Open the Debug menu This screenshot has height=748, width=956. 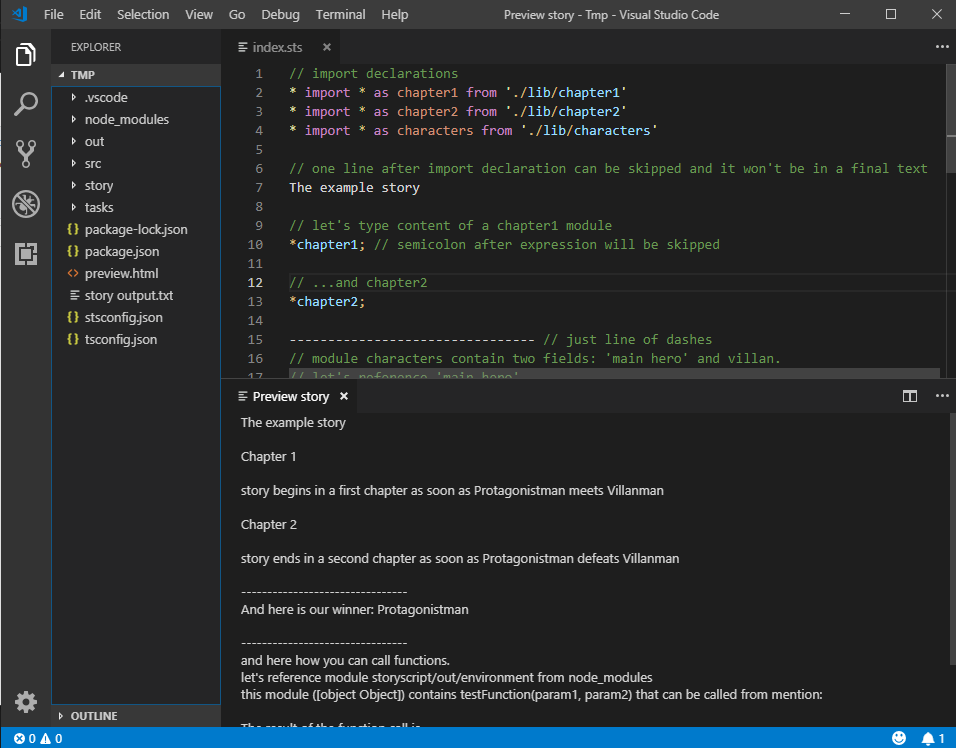coord(280,15)
